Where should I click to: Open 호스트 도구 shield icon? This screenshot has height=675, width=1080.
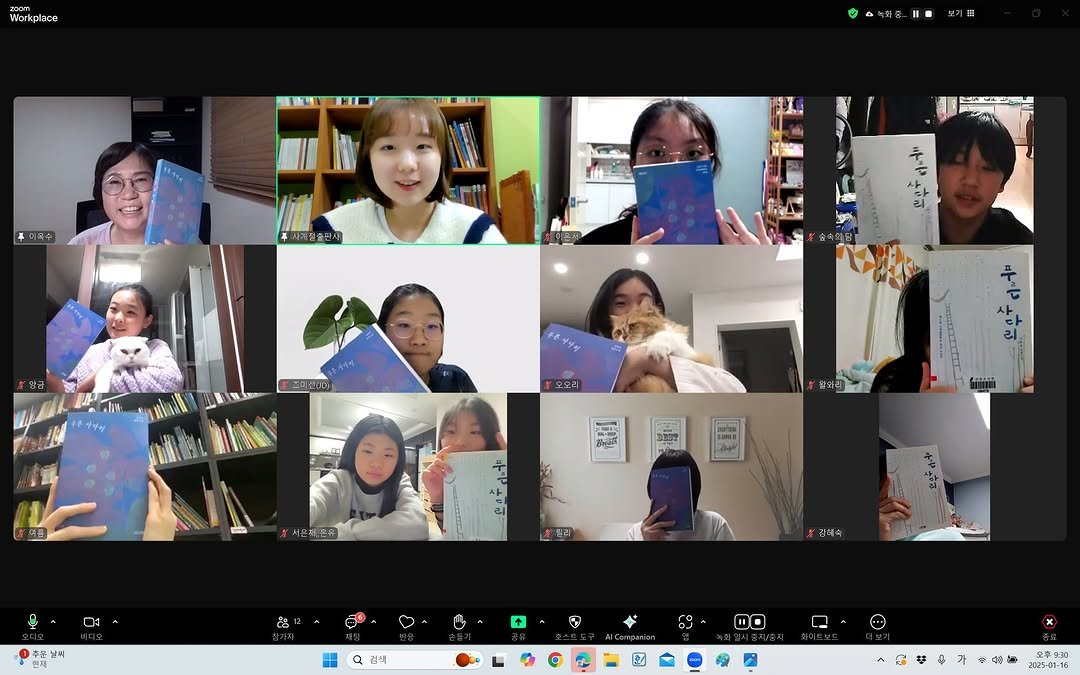pos(574,622)
